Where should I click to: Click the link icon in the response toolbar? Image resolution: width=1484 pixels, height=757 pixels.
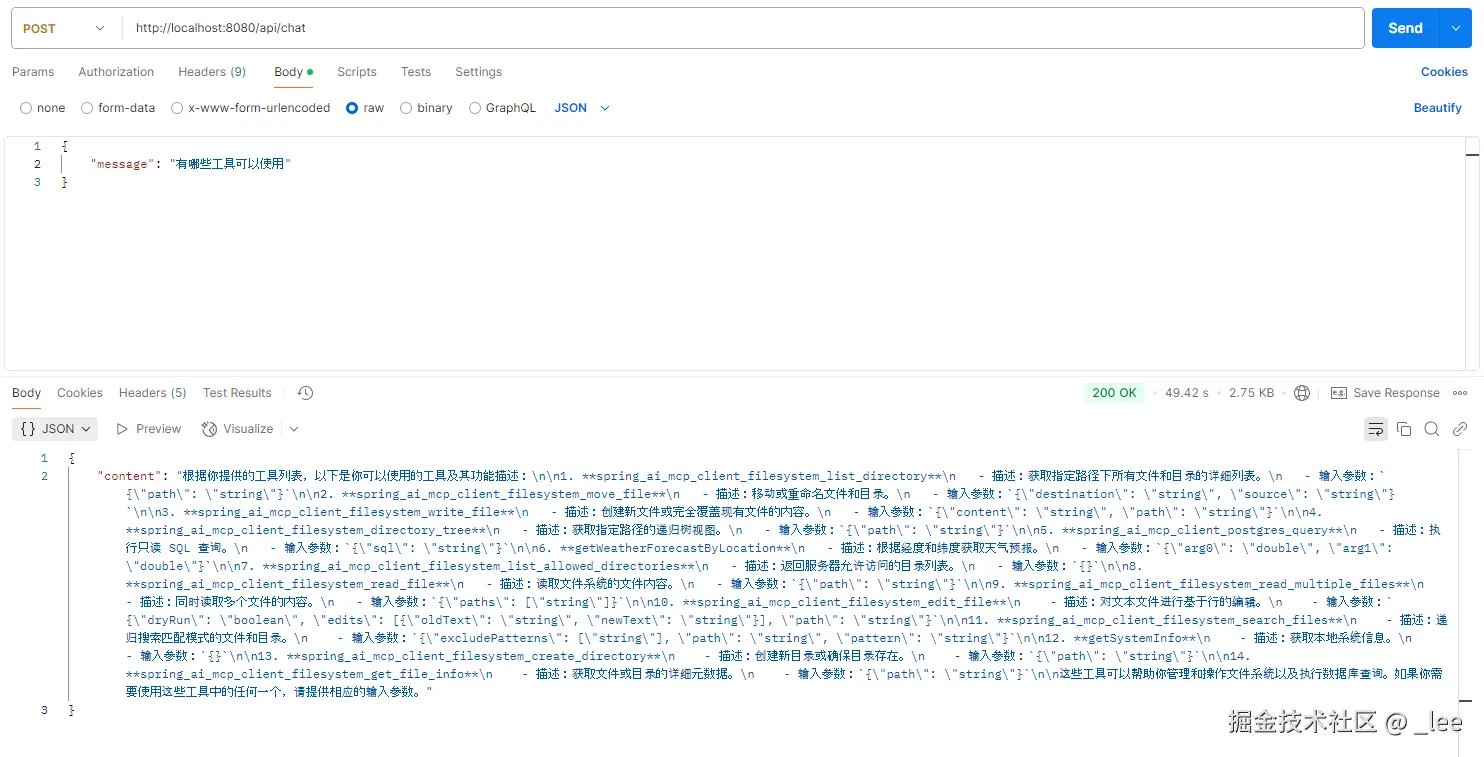click(1460, 429)
